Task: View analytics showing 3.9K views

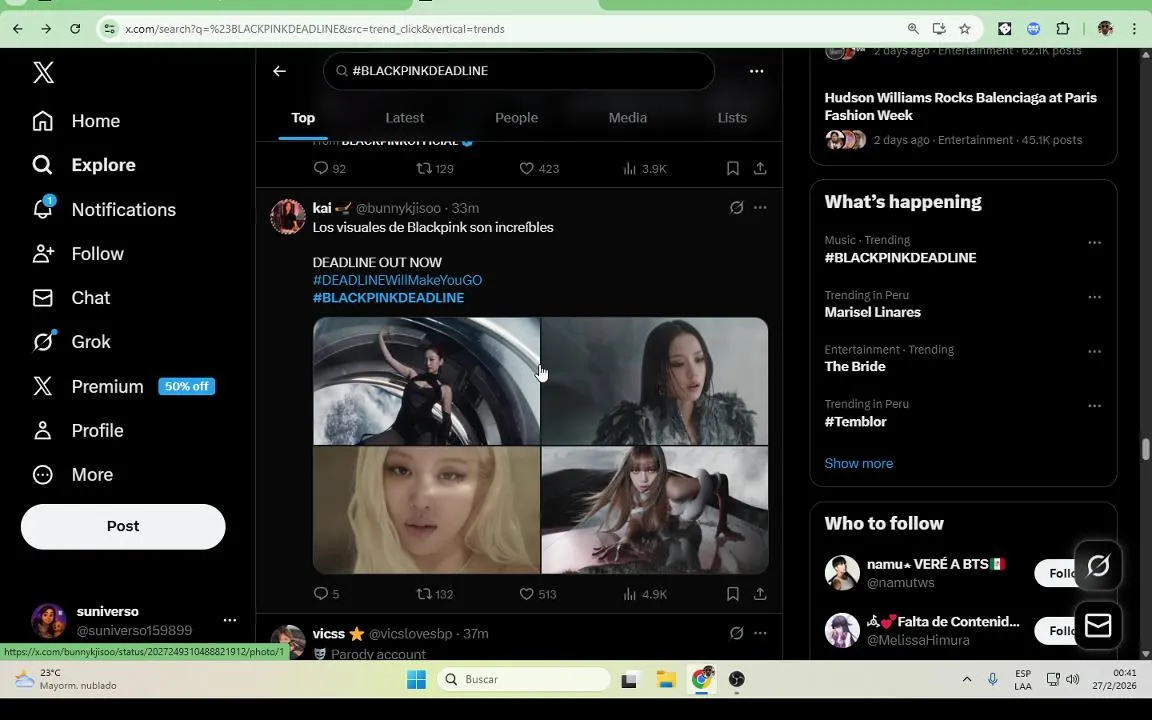Action: coord(644,168)
